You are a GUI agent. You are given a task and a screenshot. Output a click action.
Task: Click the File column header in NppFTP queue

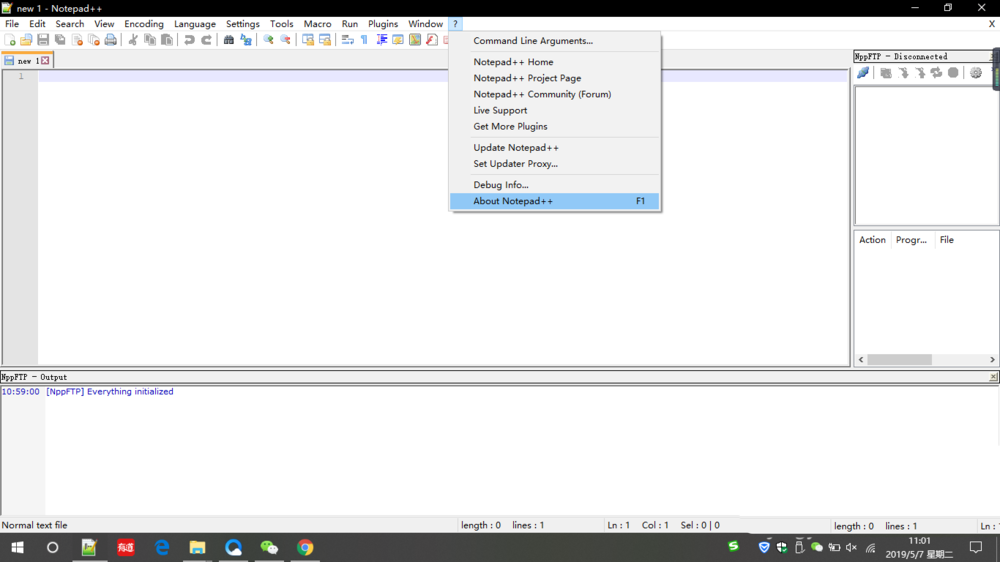tap(947, 240)
